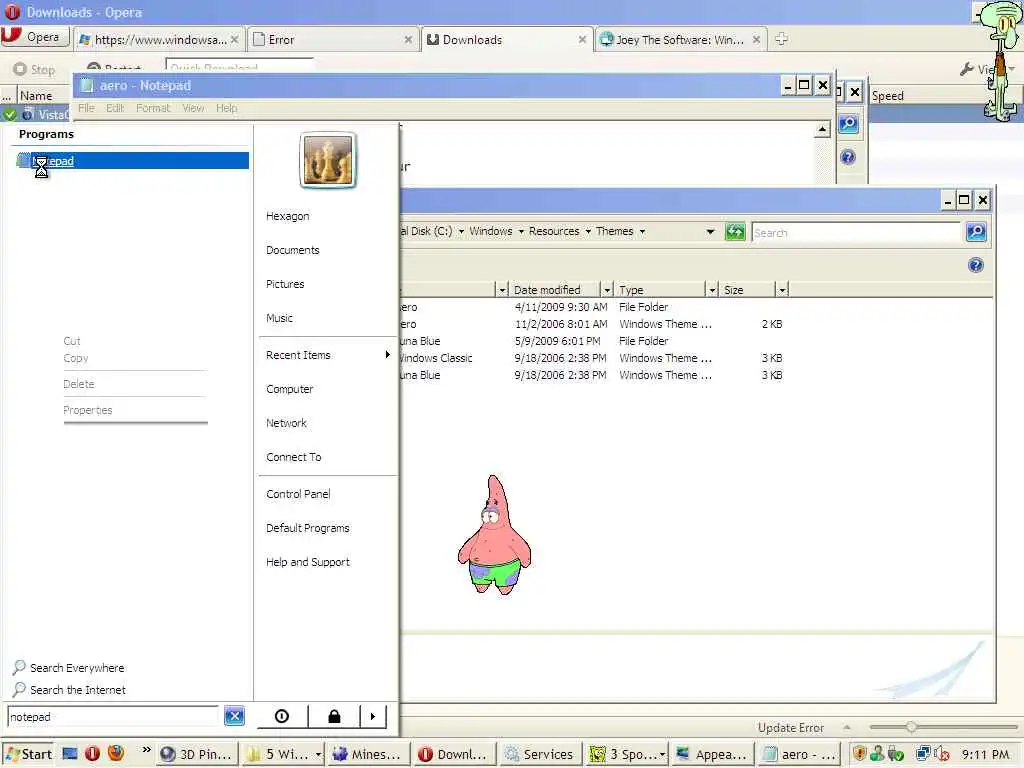Clear the Start search with X button
The image size is (1024, 768).
(234, 716)
